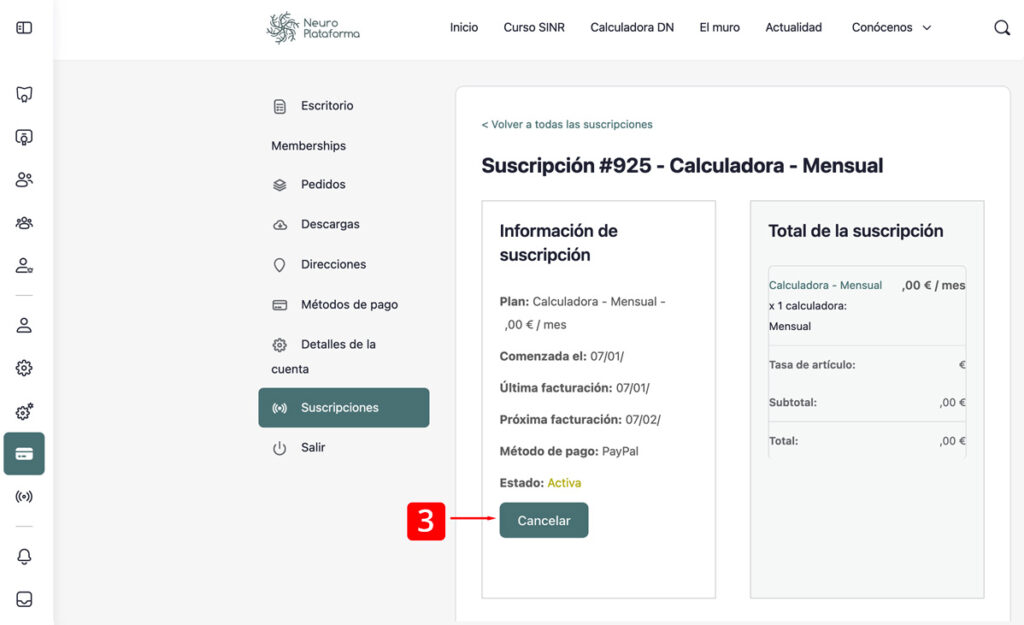Click the Escritorio document icon
This screenshot has height=625, width=1024.
[x=280, y=106]
